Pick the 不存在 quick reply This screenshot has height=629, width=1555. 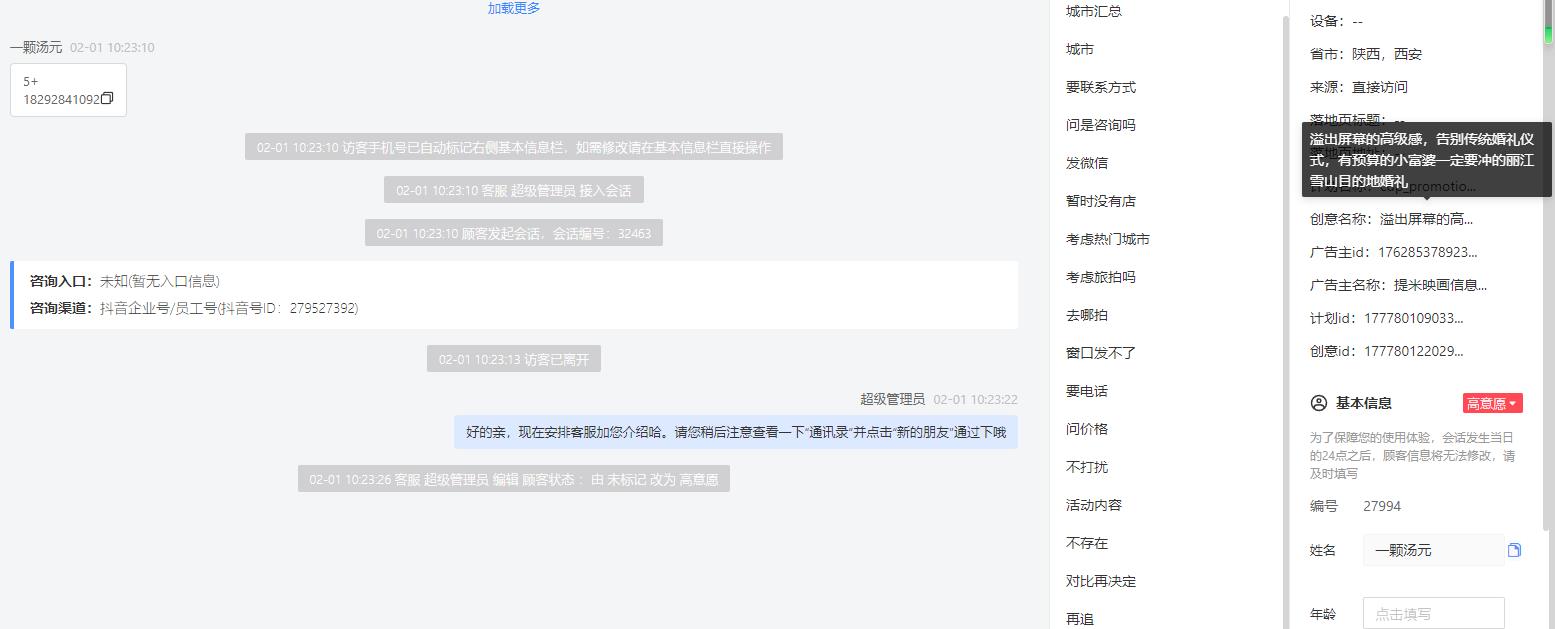click(1087, 543)
